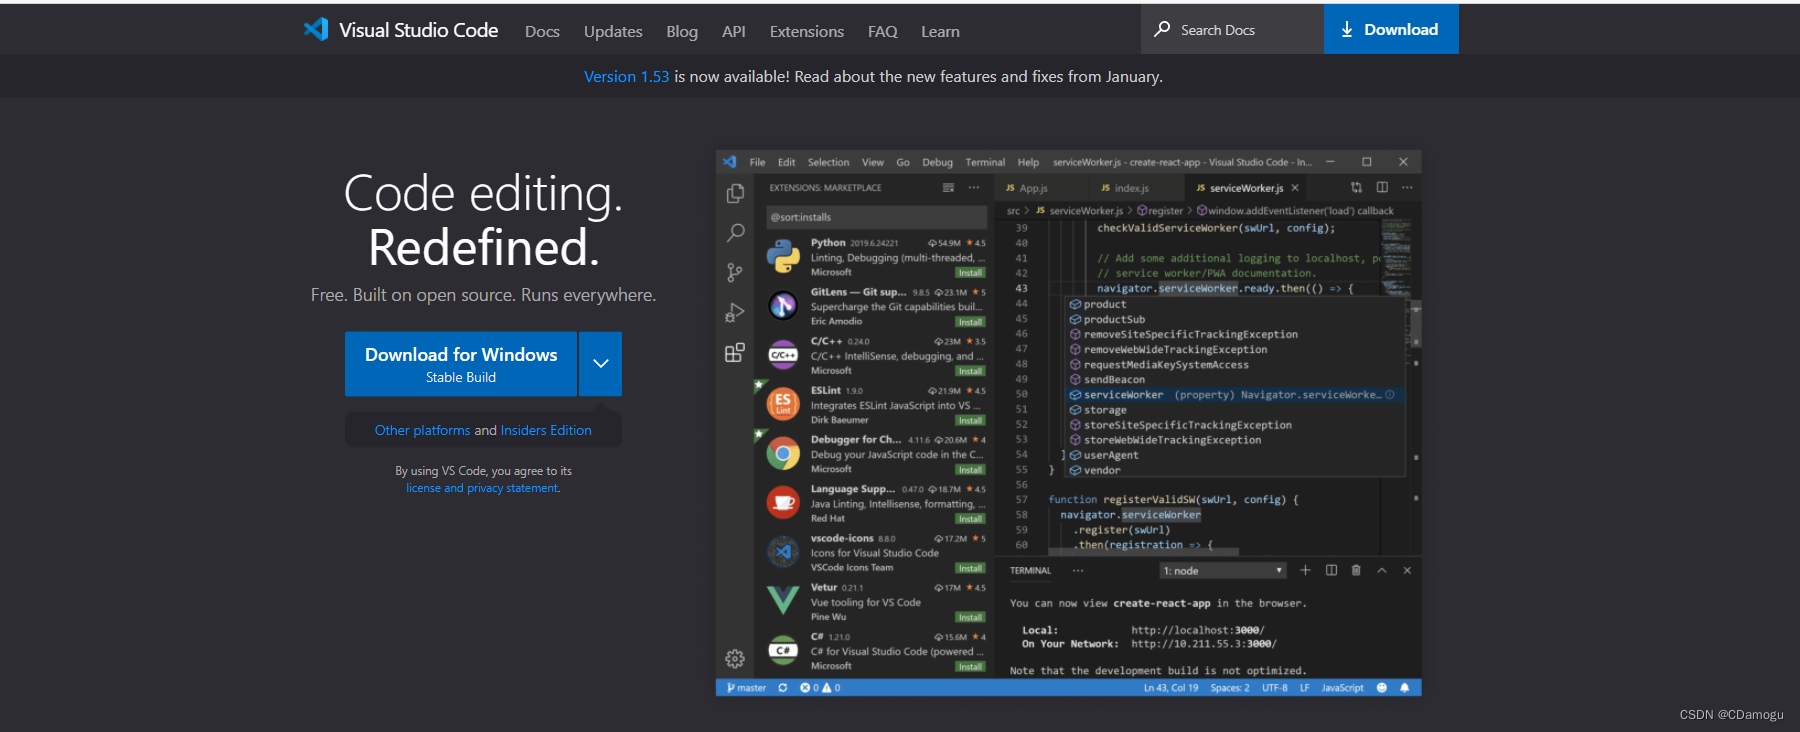Click the extensions filter list icon
1800x732 pixels.
pos(948,188)
